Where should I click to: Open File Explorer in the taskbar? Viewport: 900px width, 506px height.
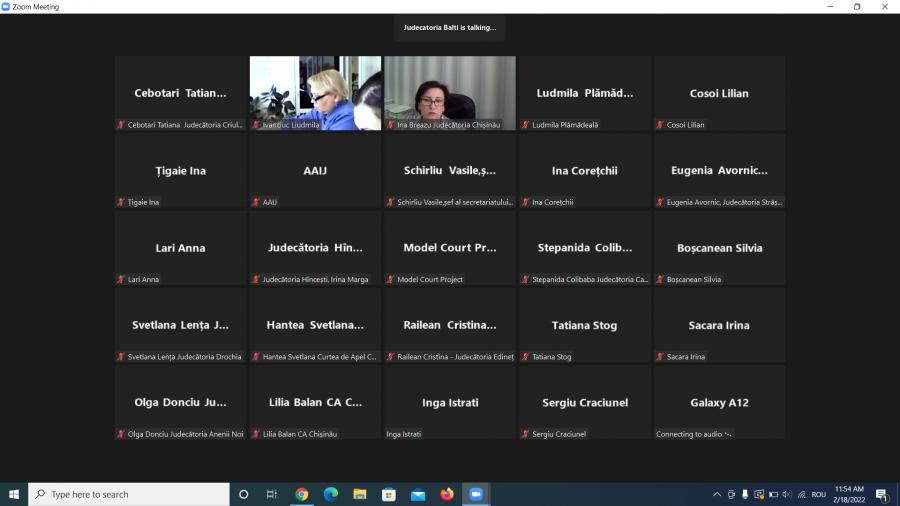tap(359, 494)
